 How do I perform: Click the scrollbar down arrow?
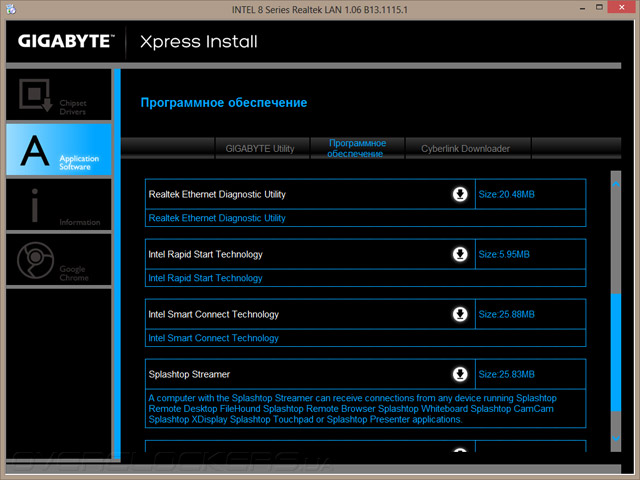(x=616, y=438)
